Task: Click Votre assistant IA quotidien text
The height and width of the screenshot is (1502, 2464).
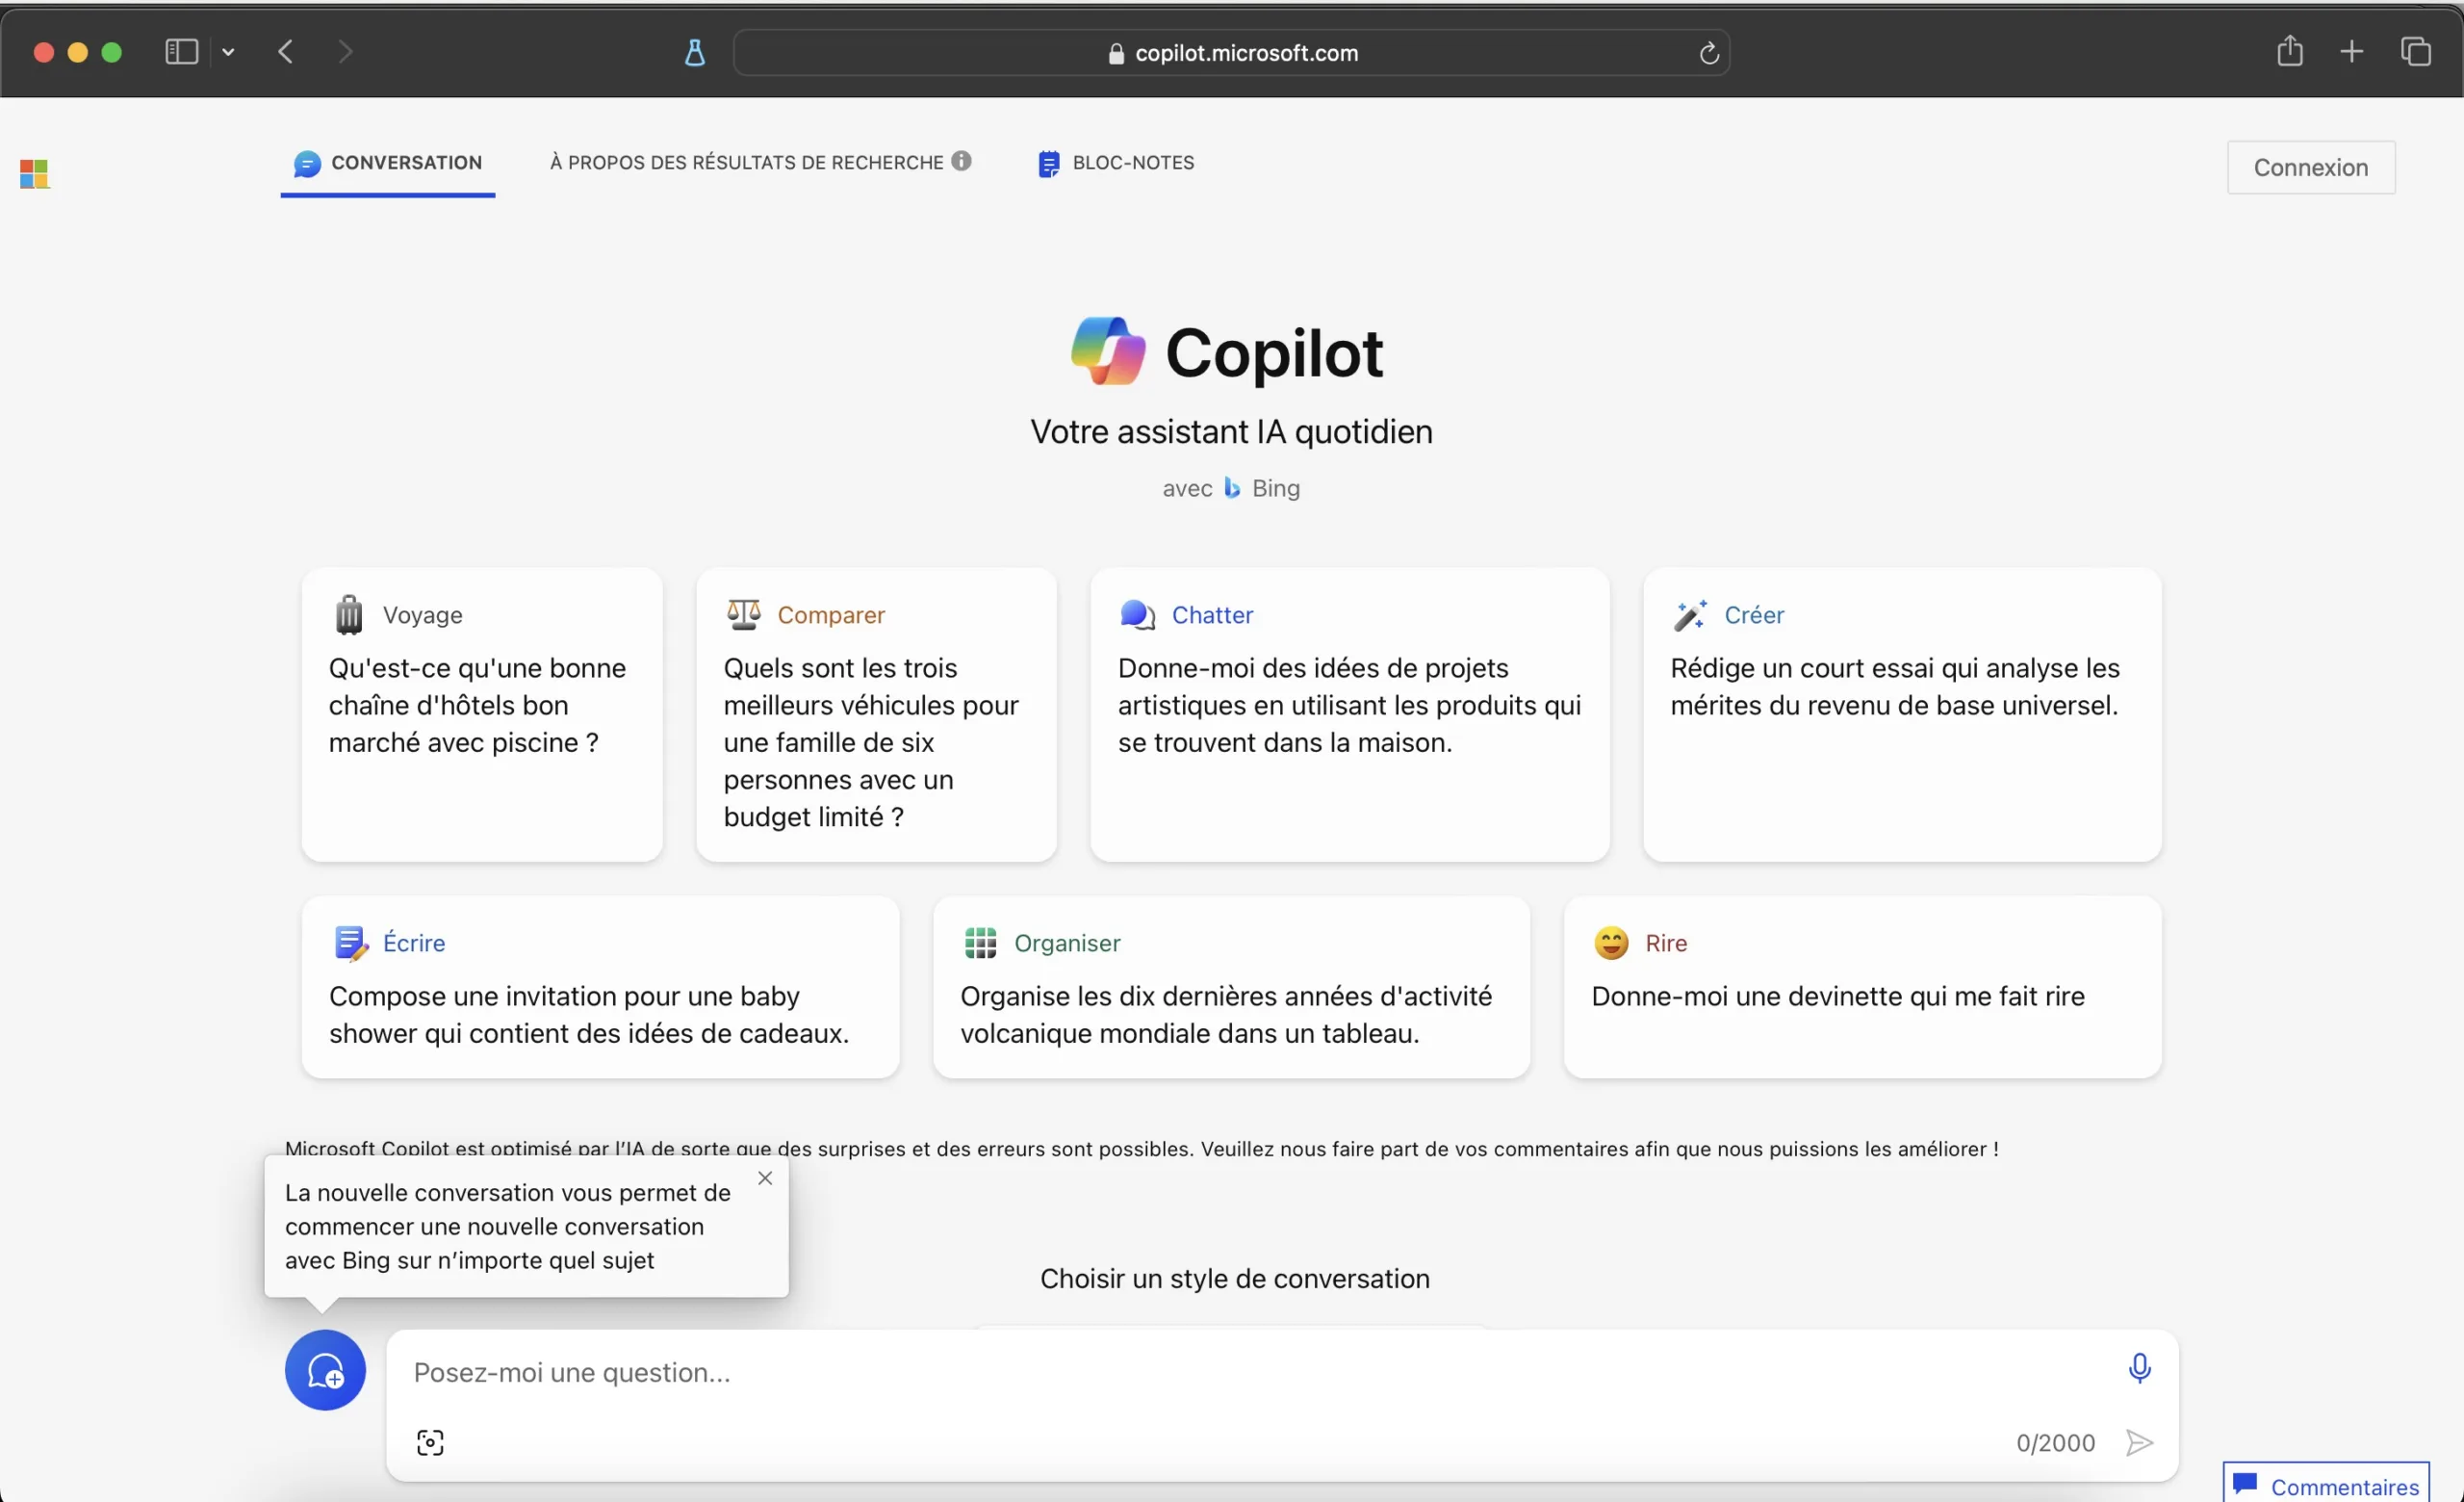Action: [x=1231, y=431]
